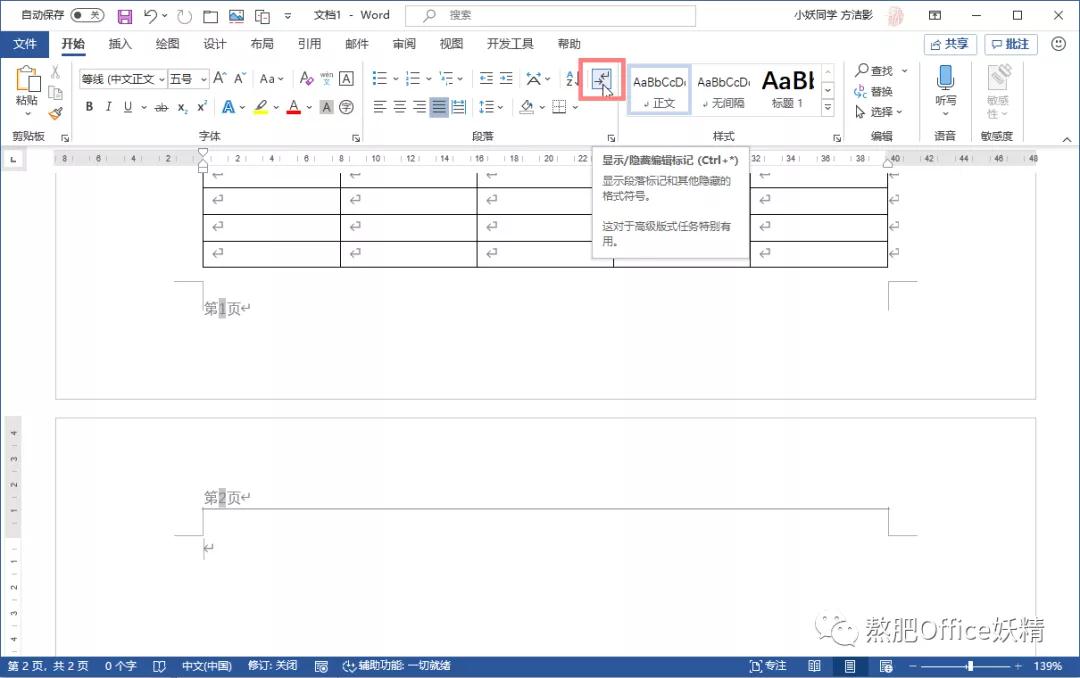Image resolution: width=1080 pixels, height=678 pixels.
Task: Click the Replace (替换) icon
Action: (x=879, y=91)
